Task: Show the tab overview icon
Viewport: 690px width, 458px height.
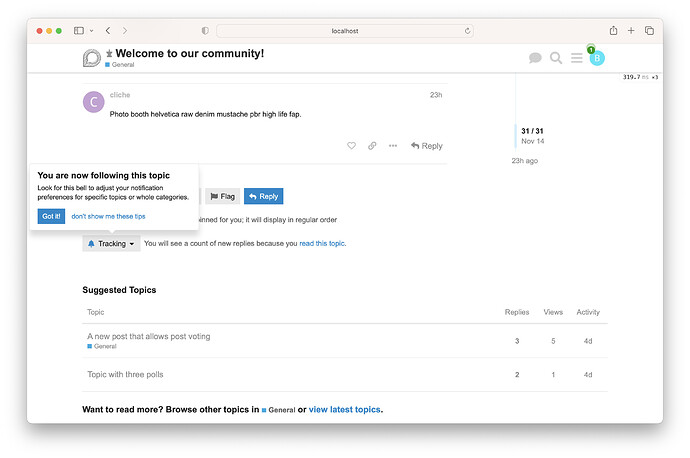Action: [649, 30]
